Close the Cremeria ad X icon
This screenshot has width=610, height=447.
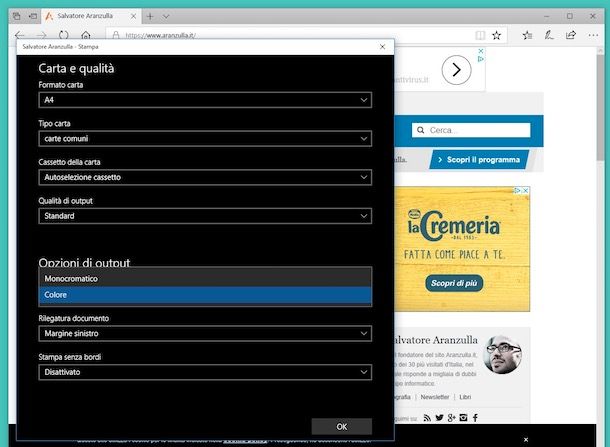tap(526, 190)
